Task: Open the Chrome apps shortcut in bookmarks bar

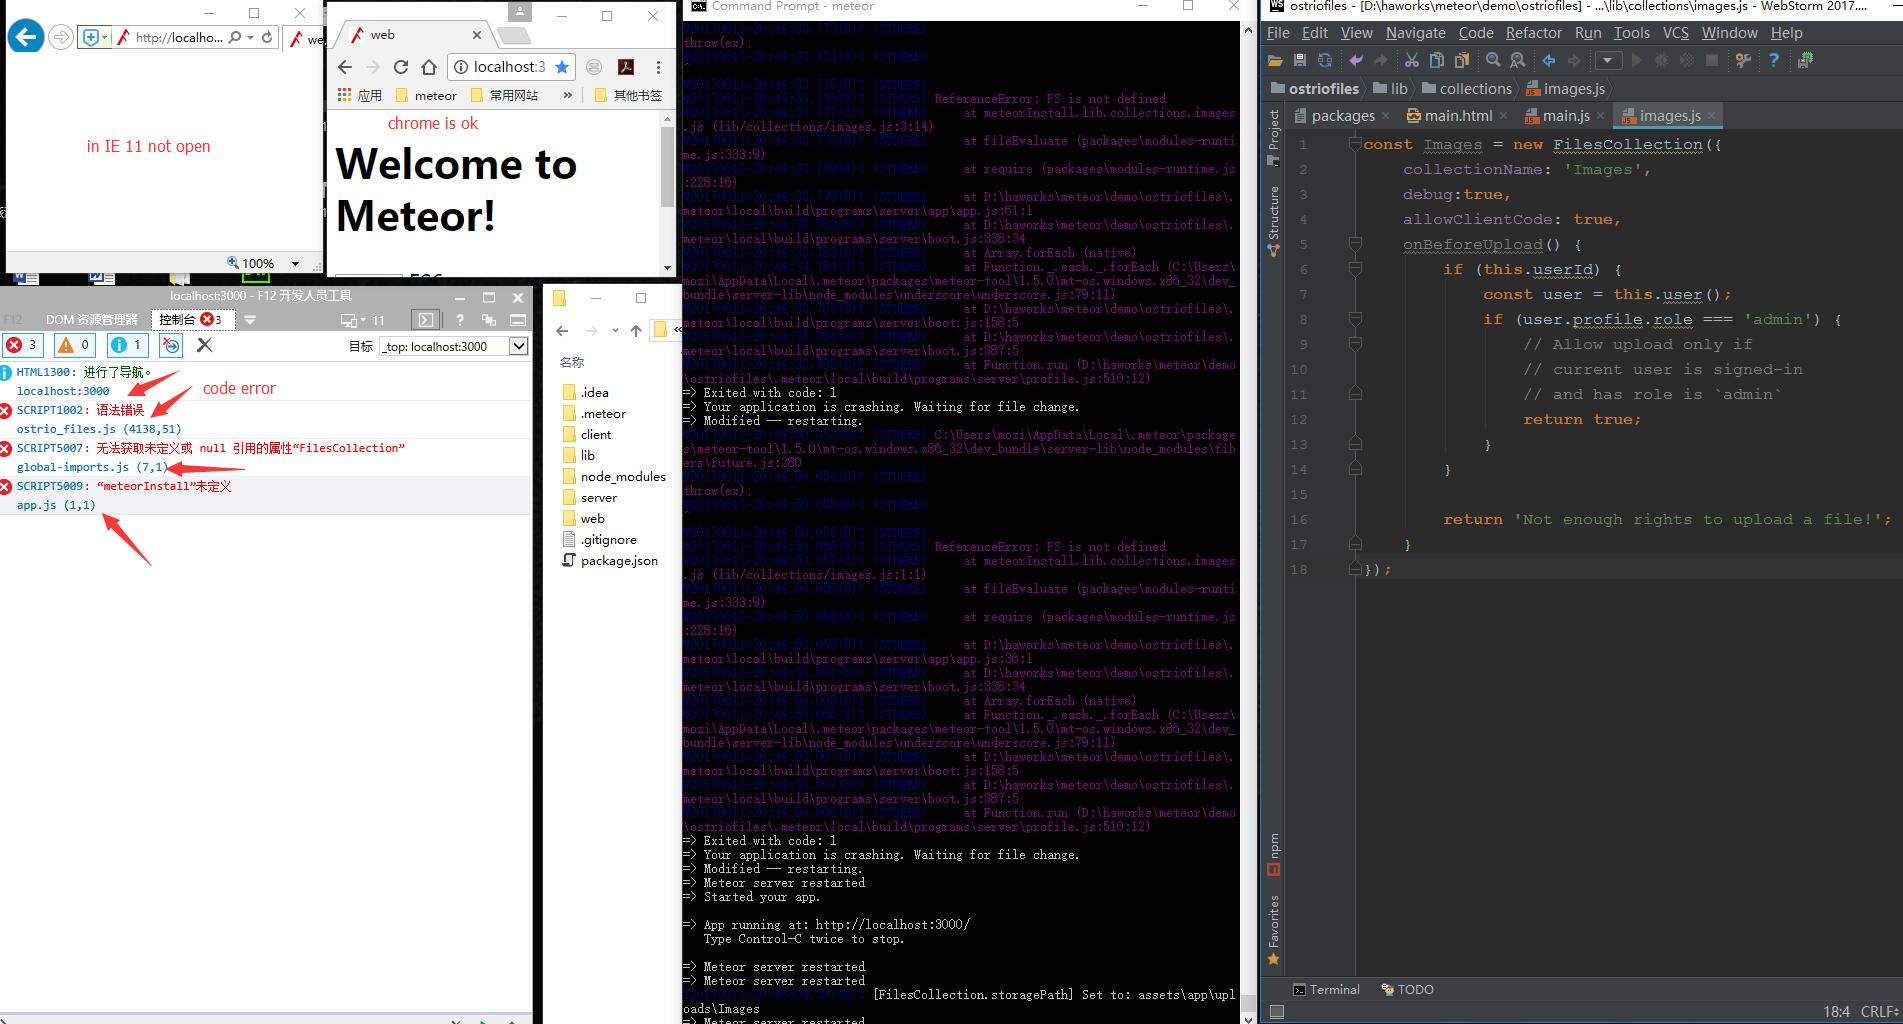Action: point(360,95)
